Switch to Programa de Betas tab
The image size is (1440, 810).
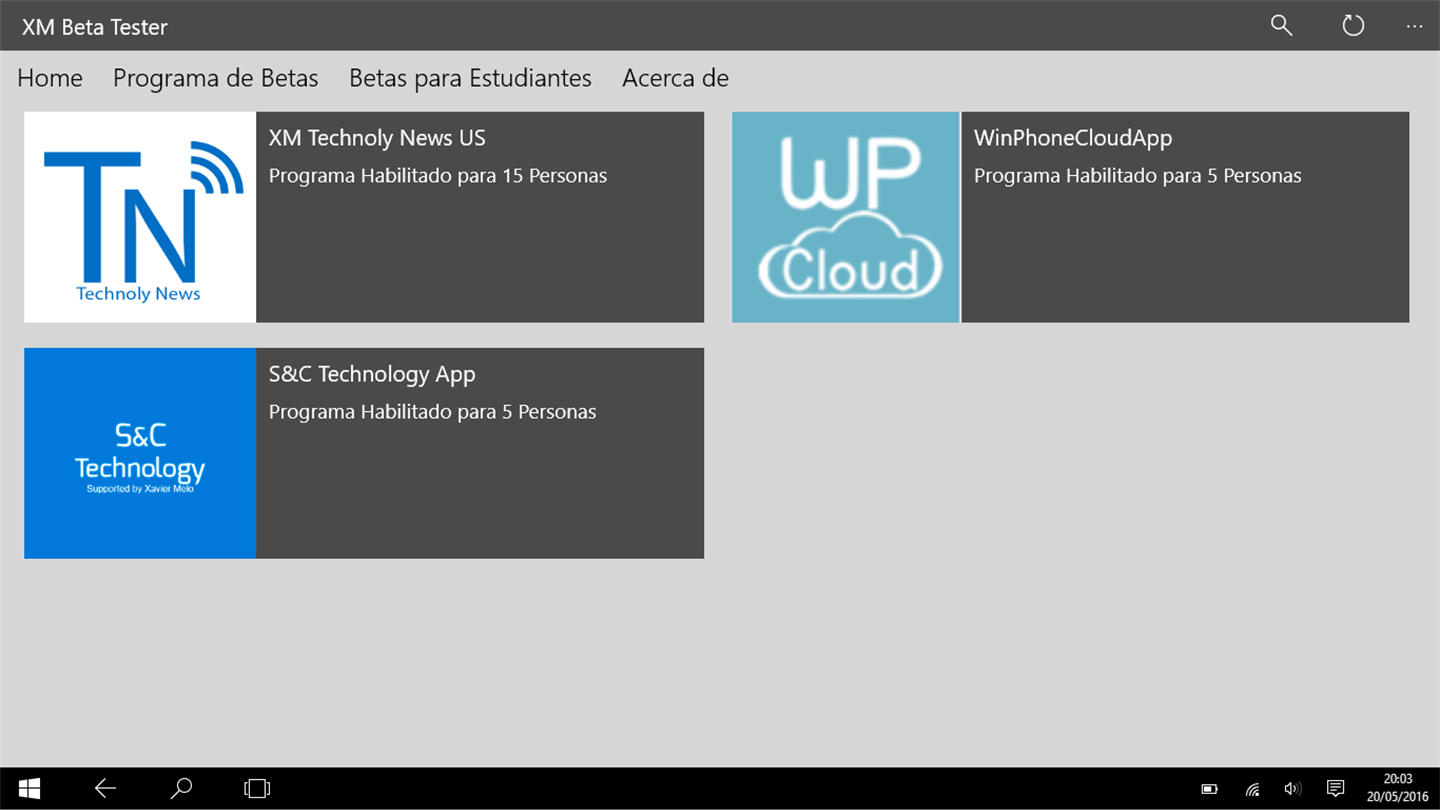tap(216, 78)
